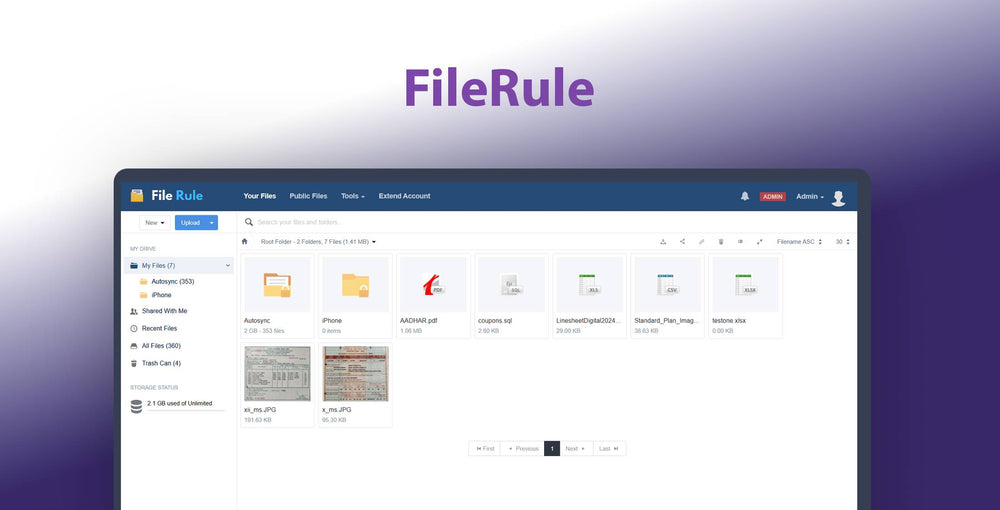Click the download icon in the file toolbar
Screen dimensions: 1000x510
coord(663,241)
